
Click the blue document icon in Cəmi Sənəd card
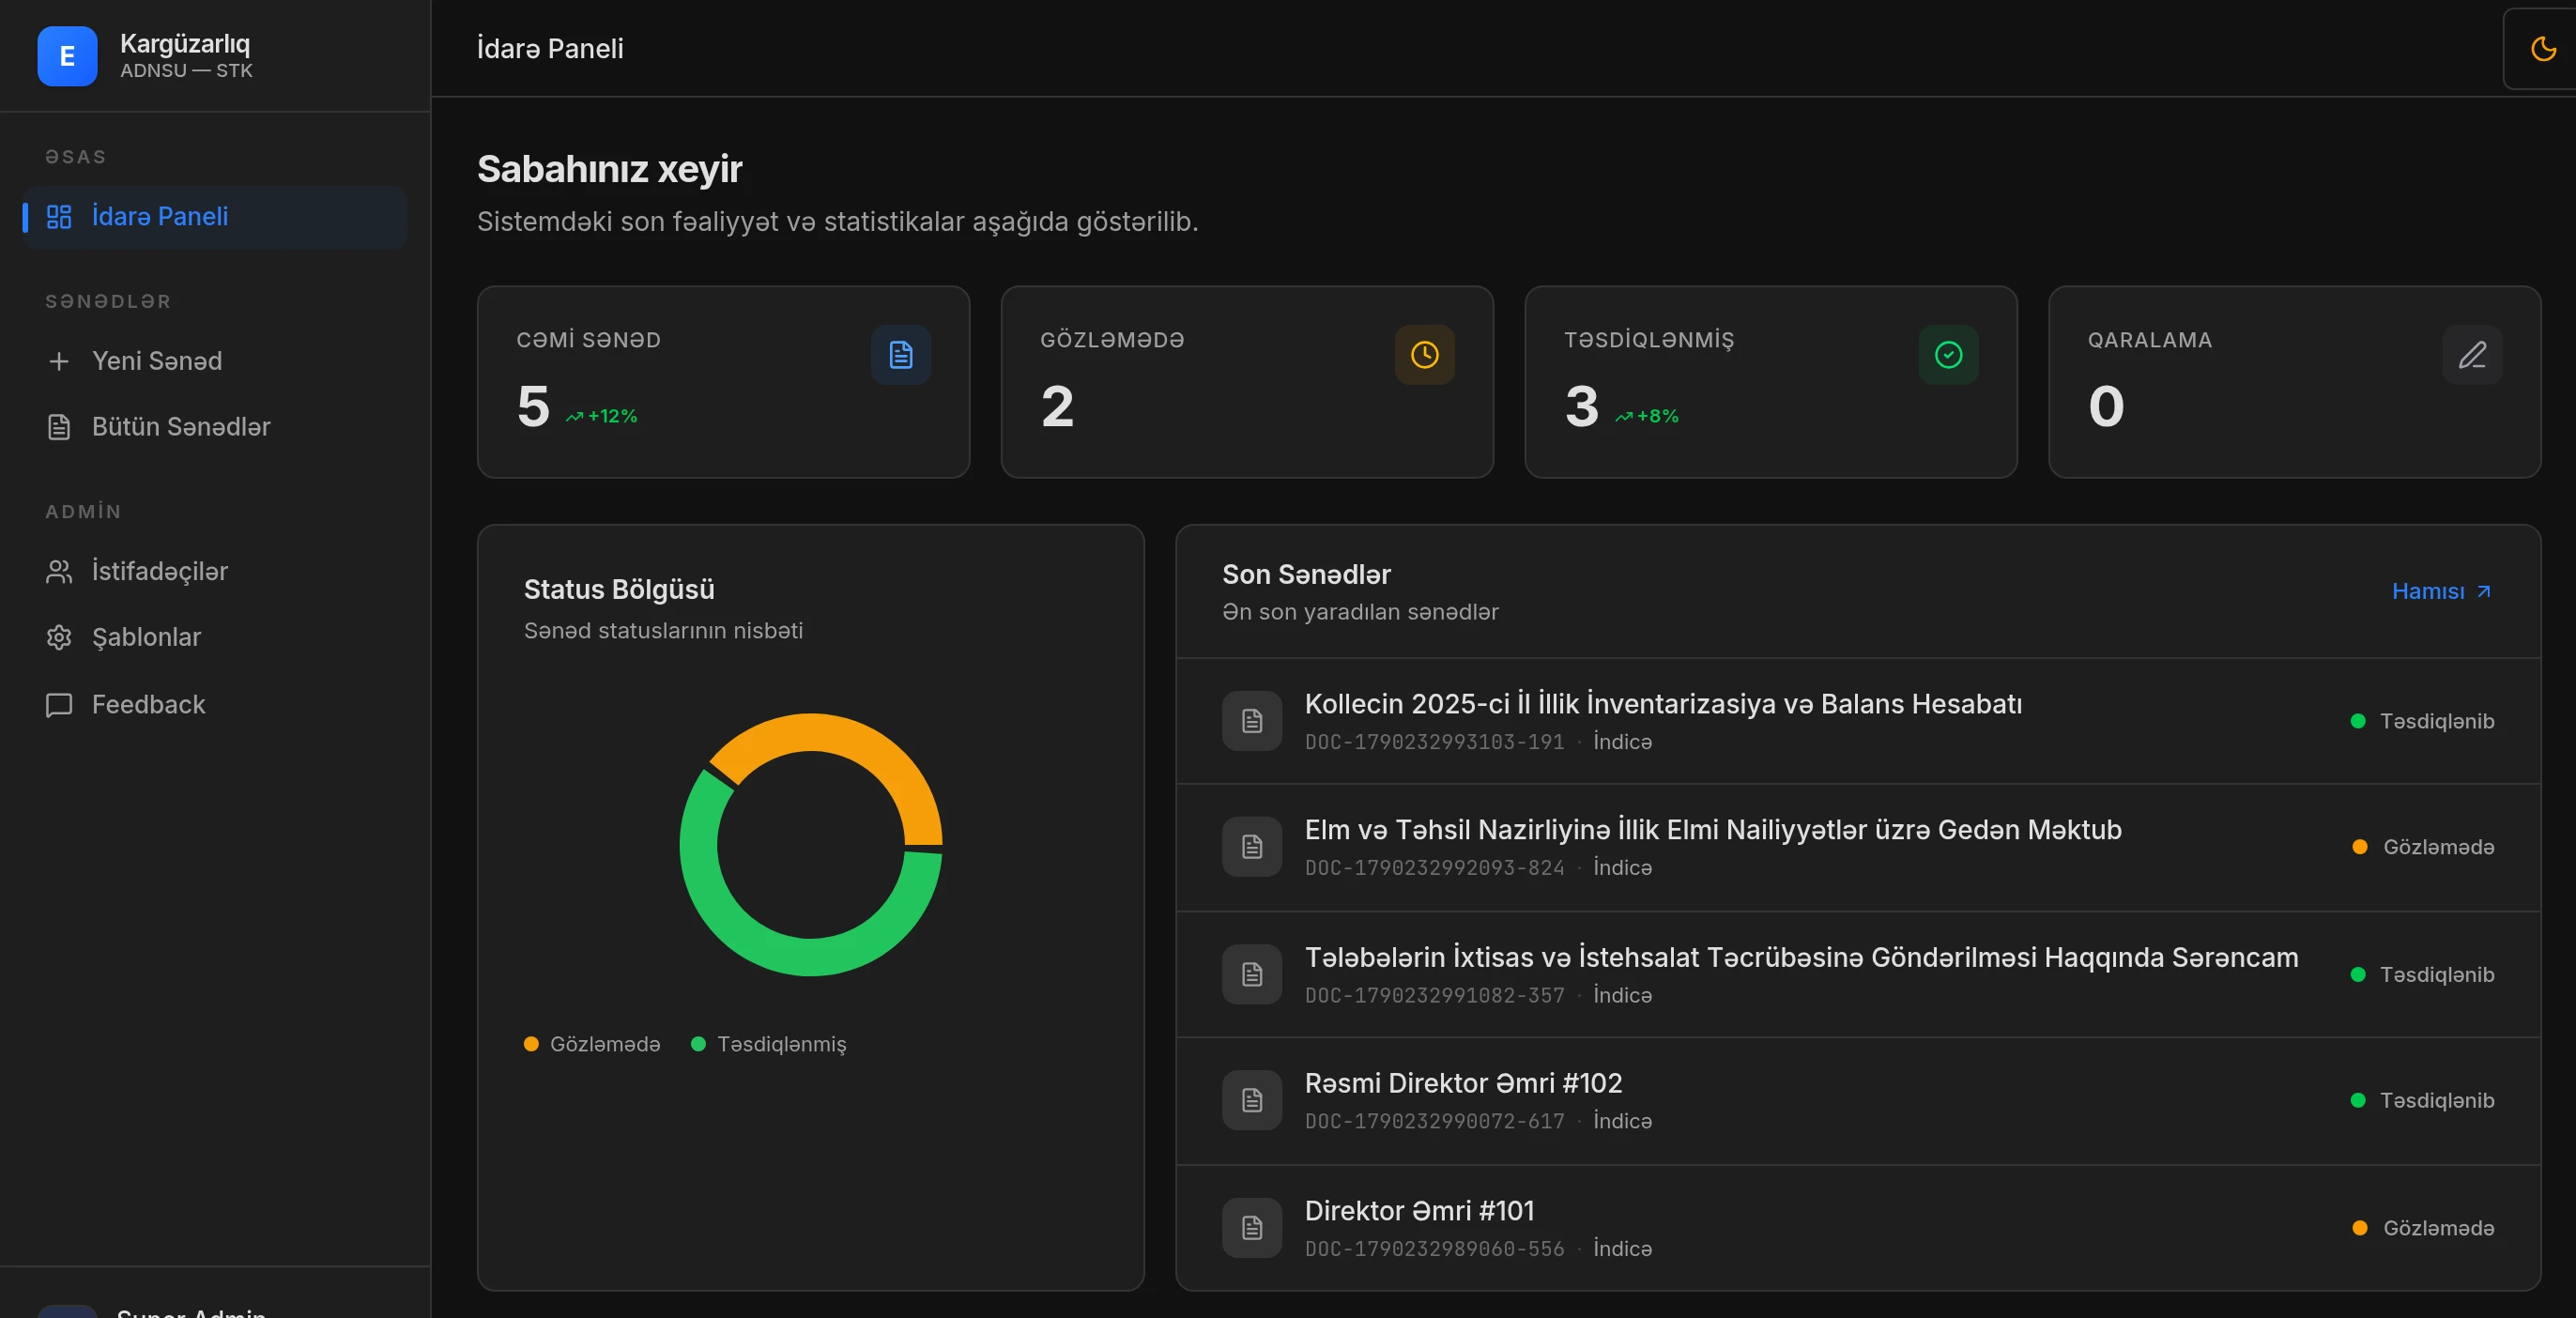(x=901, y=355)
